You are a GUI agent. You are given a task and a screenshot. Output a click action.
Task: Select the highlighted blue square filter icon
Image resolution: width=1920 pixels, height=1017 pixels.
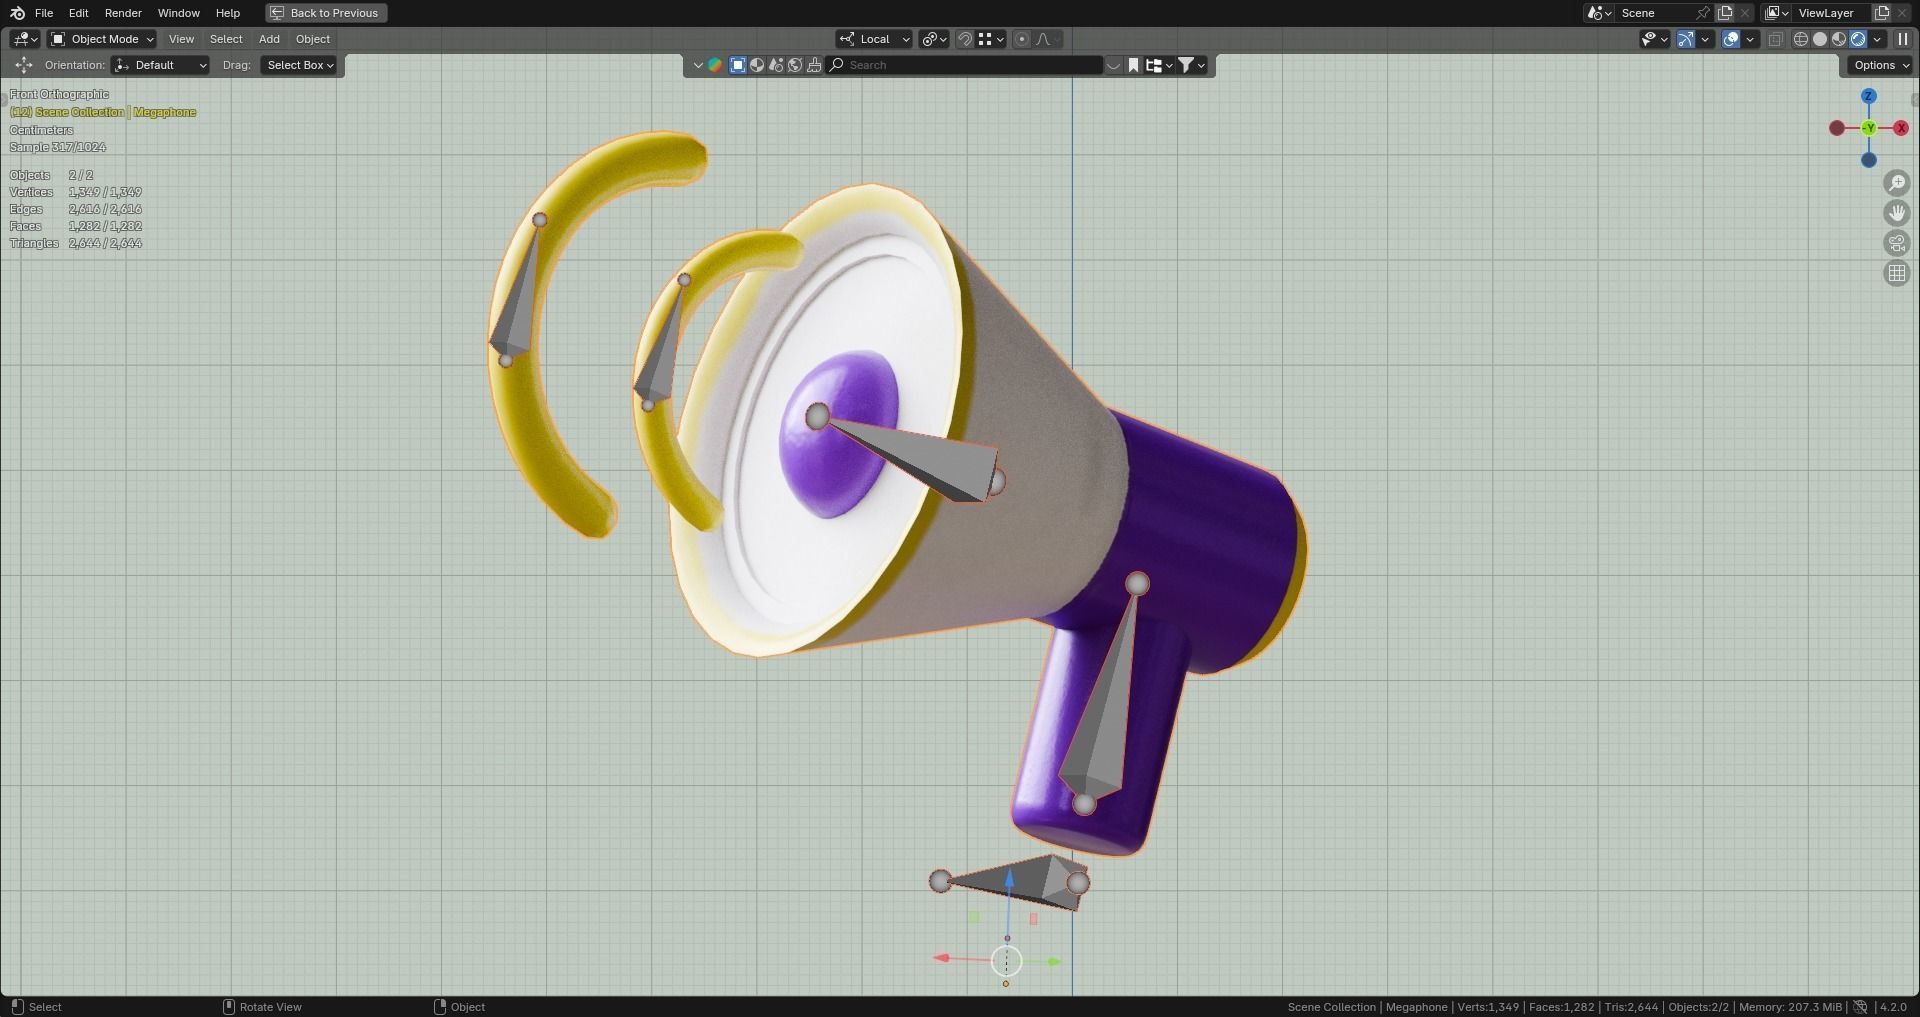coord(738,65)
